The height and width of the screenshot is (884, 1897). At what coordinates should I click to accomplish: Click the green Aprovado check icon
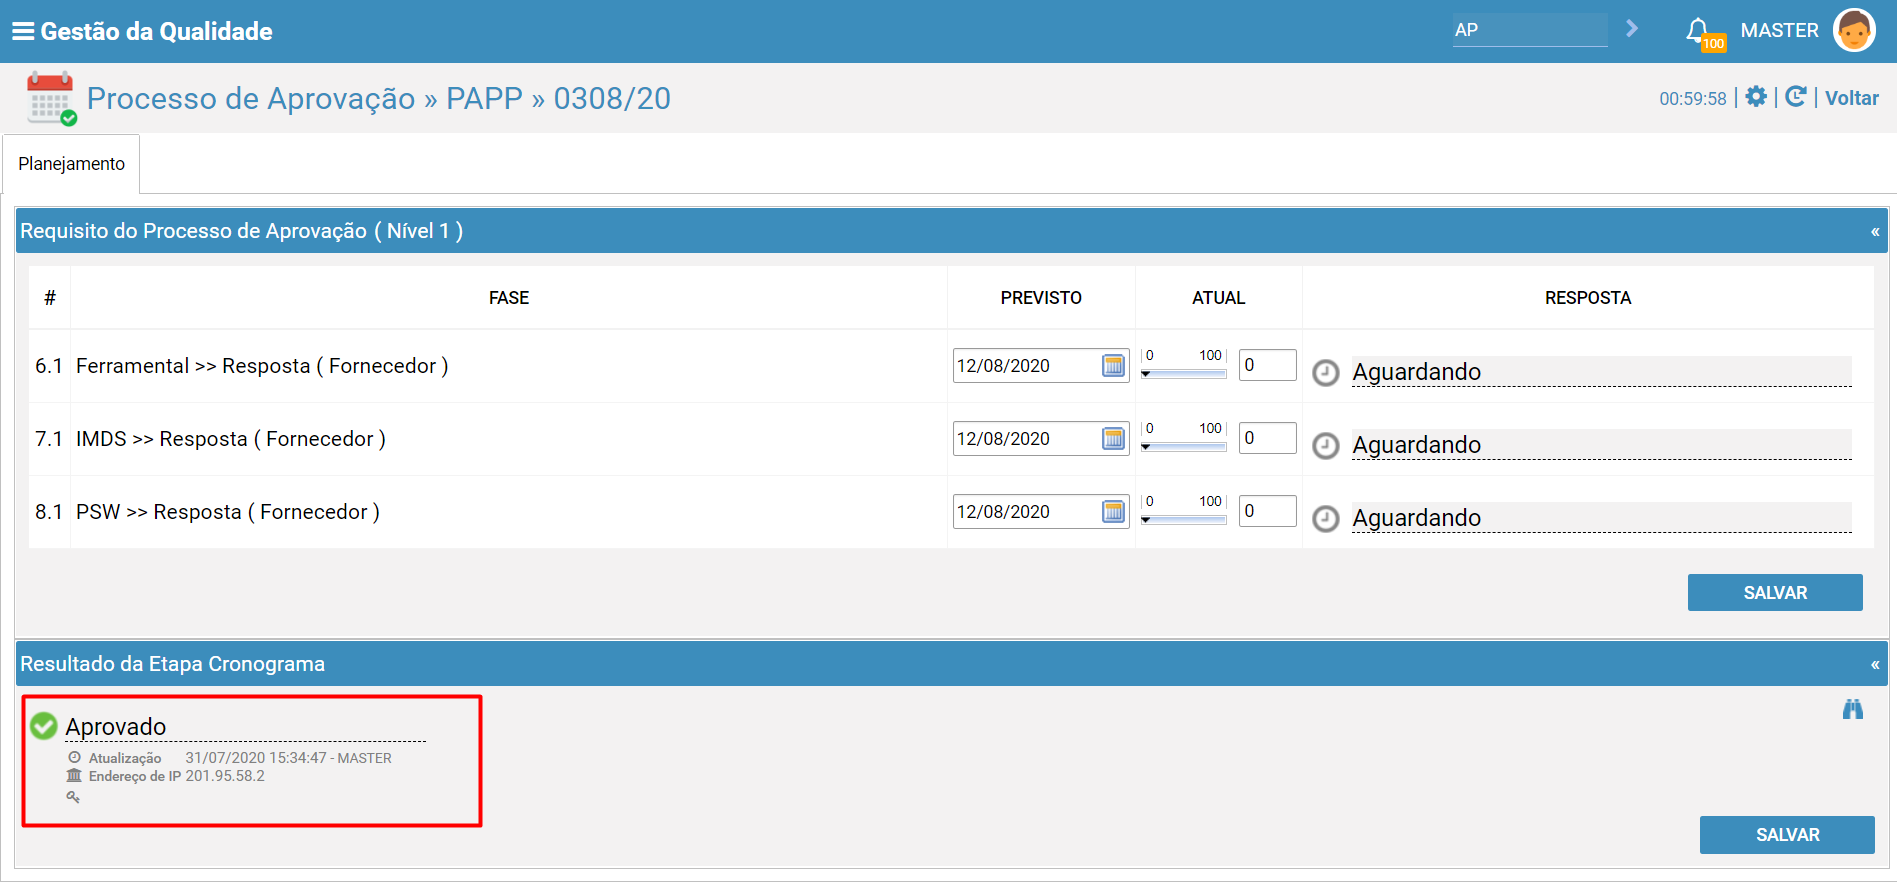click(x=44, y=726)
